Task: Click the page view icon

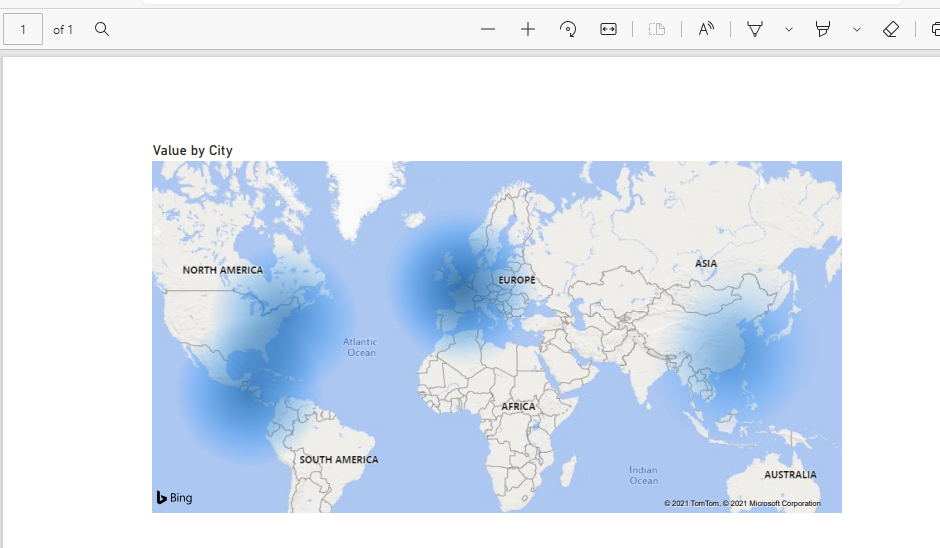Action: [x=657, y=29]
